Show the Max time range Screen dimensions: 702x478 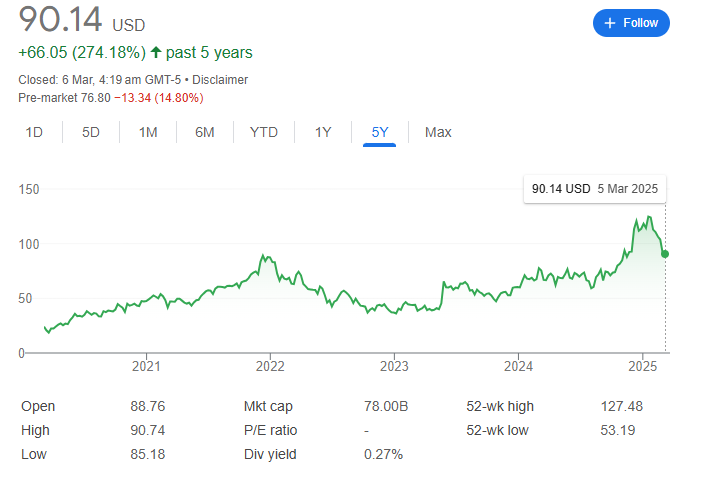pyautogui.click(x=438, y=132)
